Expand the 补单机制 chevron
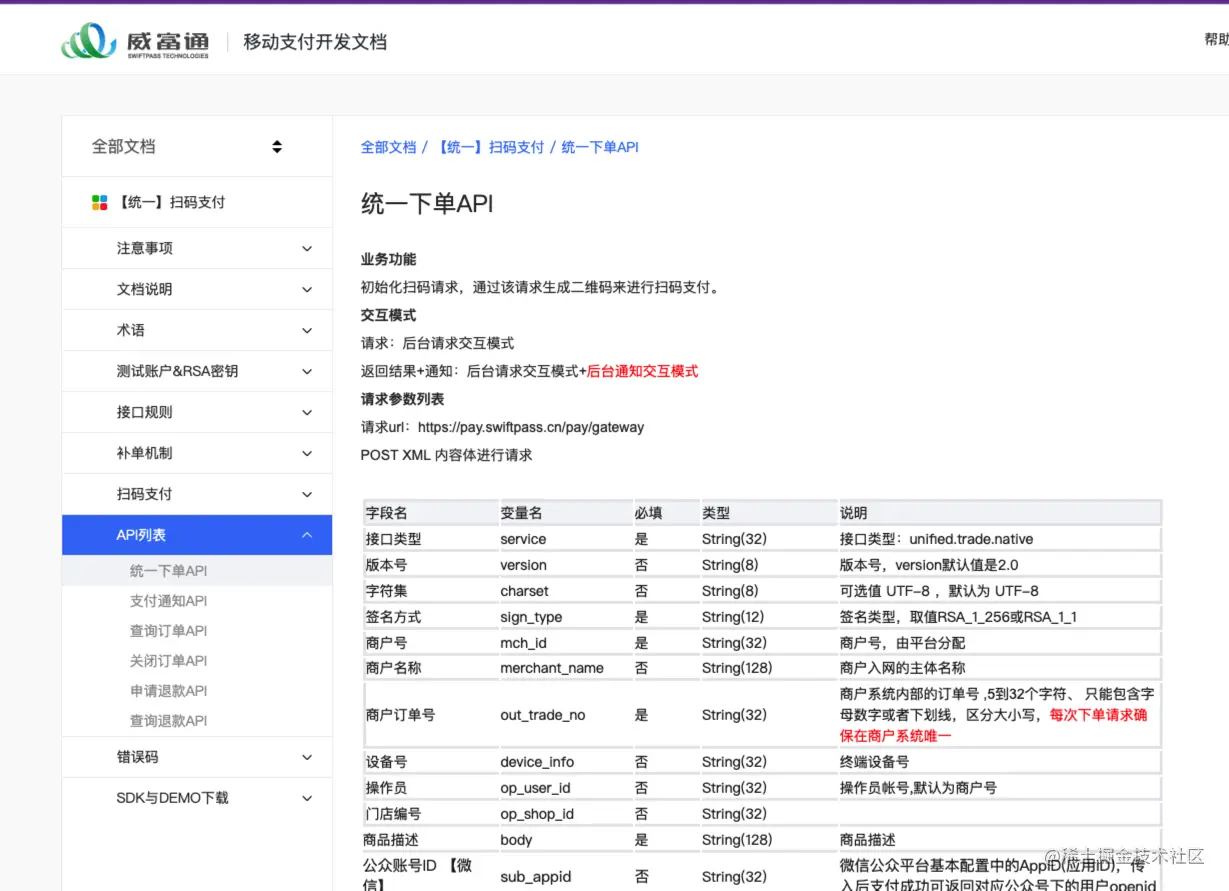This screenshot has width=1229, height=891. point(307,453)
